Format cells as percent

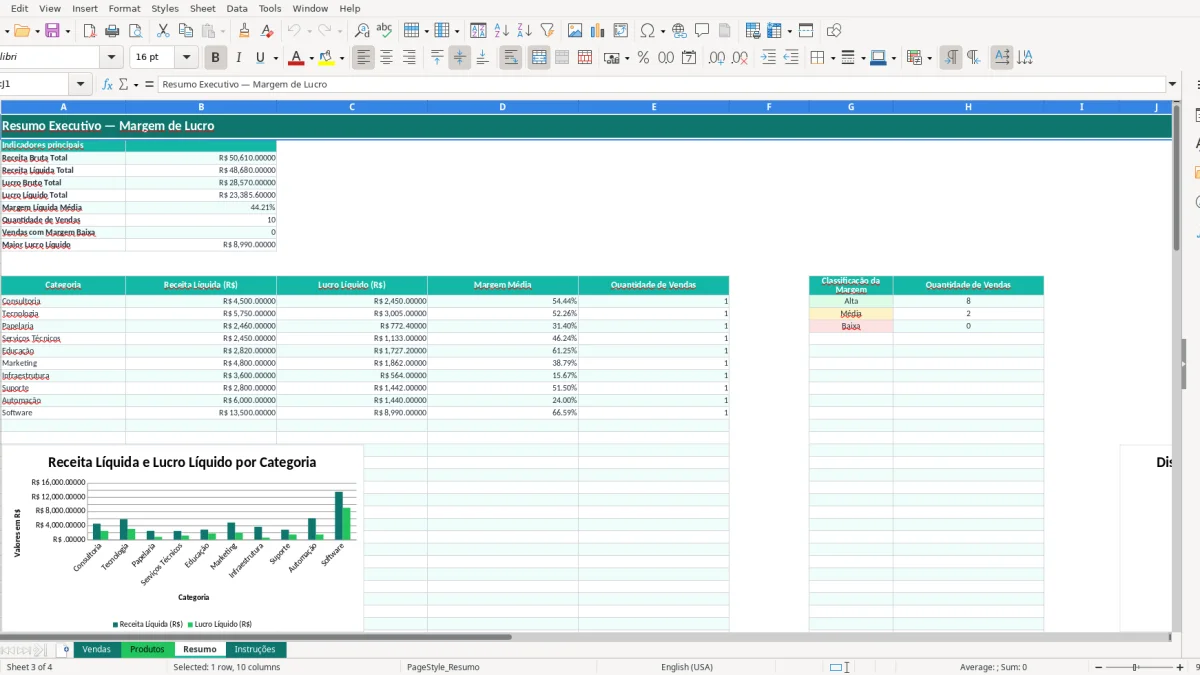click(x=643, y=58)
